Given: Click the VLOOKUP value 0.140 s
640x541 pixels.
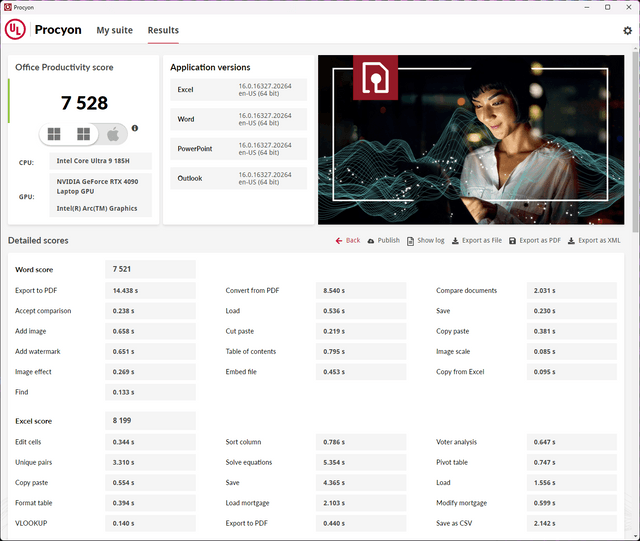Looking at the screenshot, I should (x=150, y=523).
